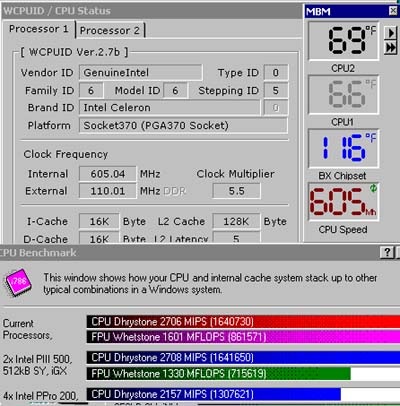This screenshot has width=400, height=406.
Task: Click the L2 Latency 5 field
Action: pyautogui.click(x=236, y=238)
